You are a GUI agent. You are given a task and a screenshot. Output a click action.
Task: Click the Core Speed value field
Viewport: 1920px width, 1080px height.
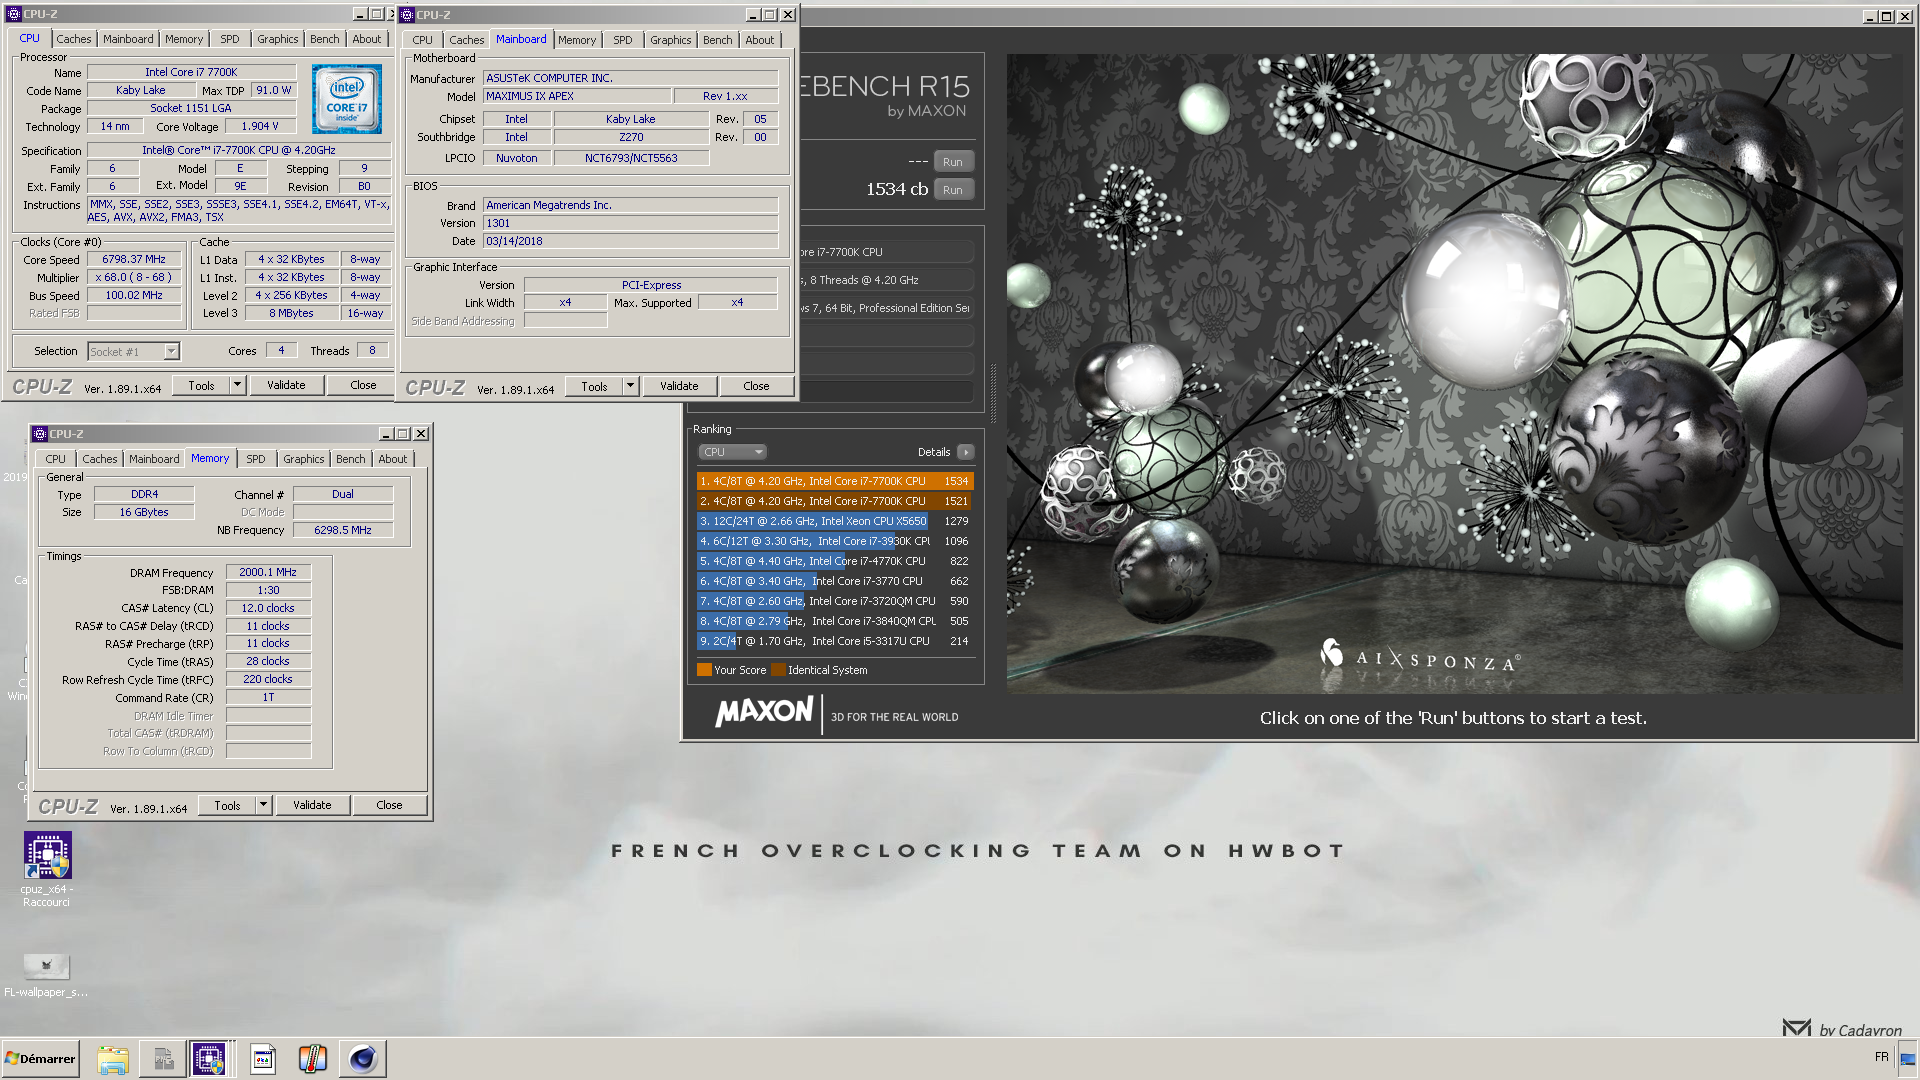click(x=134, y=260)
